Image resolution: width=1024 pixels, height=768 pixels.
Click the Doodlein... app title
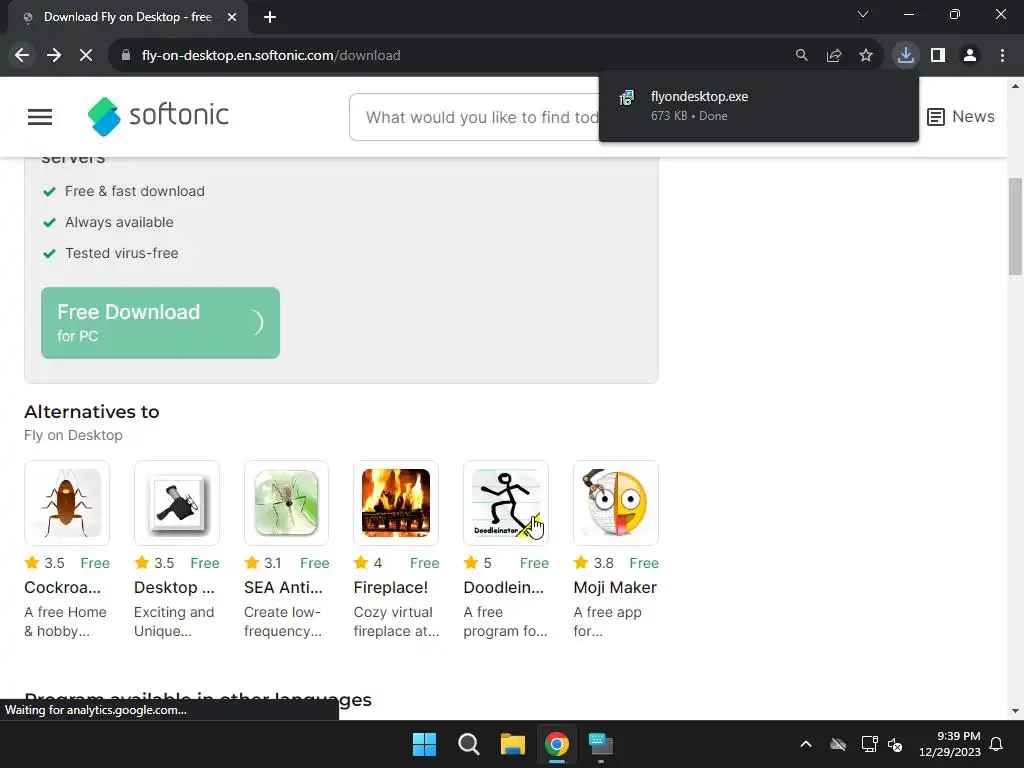click(504, 587)
